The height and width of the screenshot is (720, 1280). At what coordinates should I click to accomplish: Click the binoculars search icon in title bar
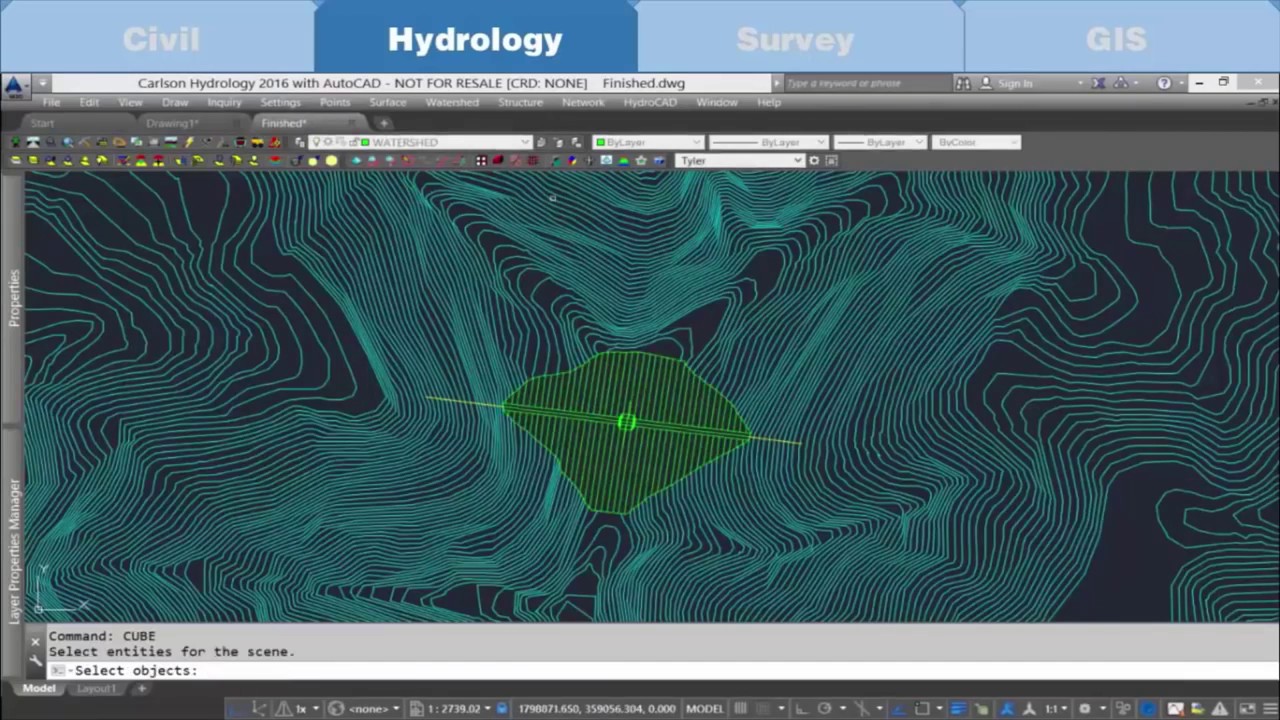coord(963,83)
